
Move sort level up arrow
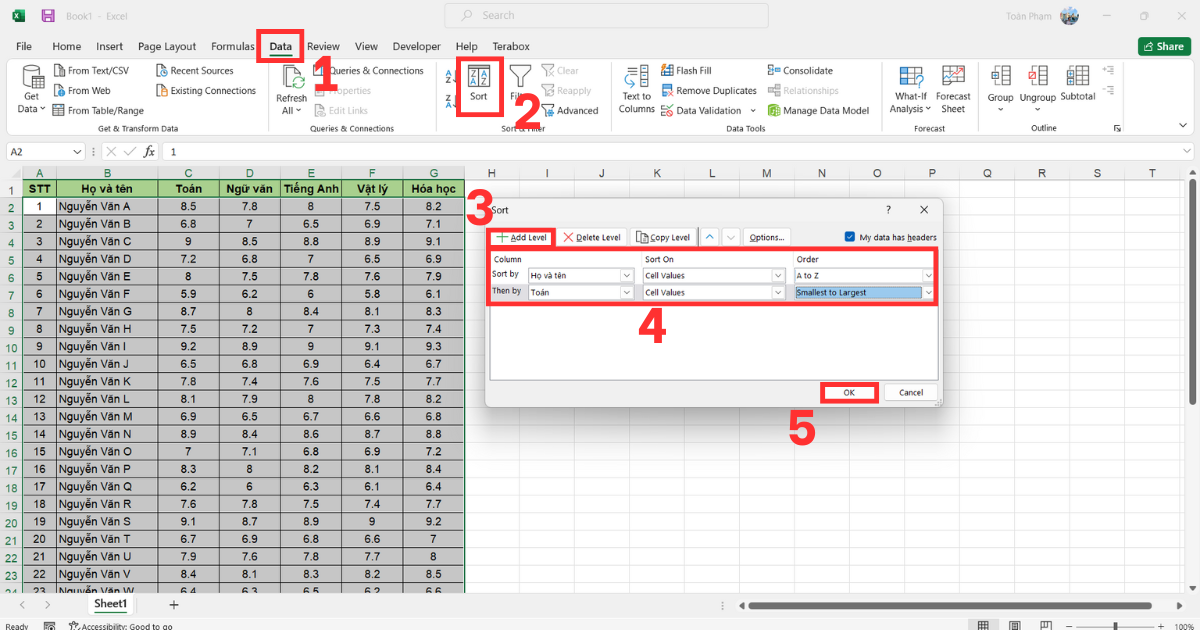tap(709, 237)
